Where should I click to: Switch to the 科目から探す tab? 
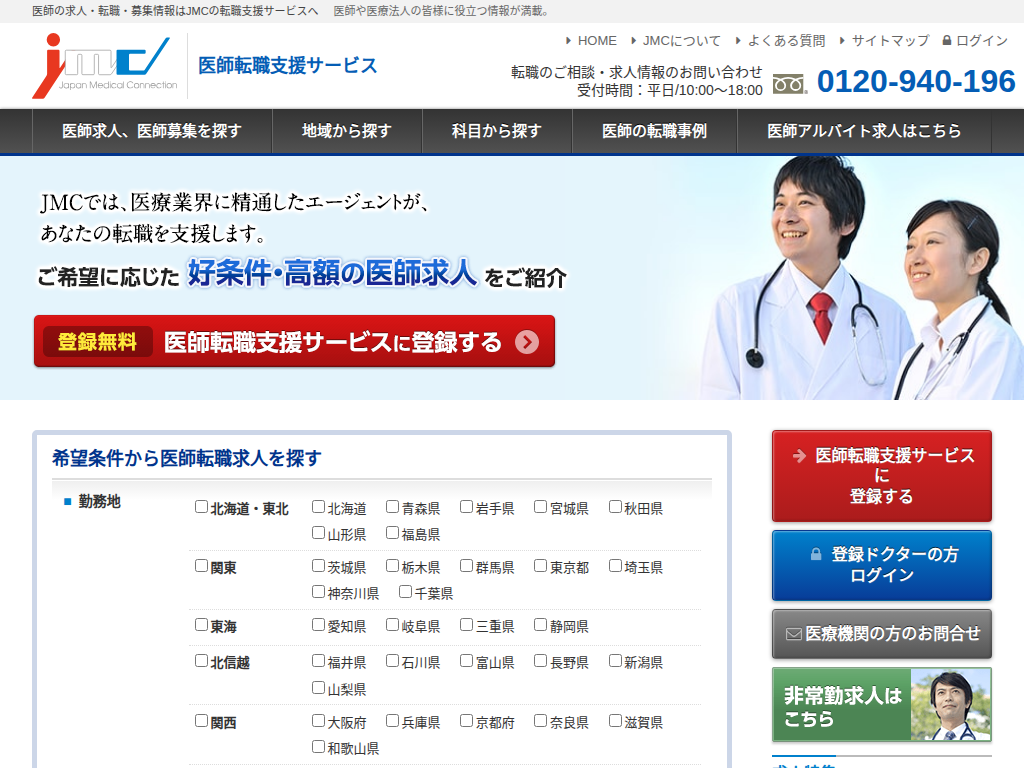coord(497,130)
